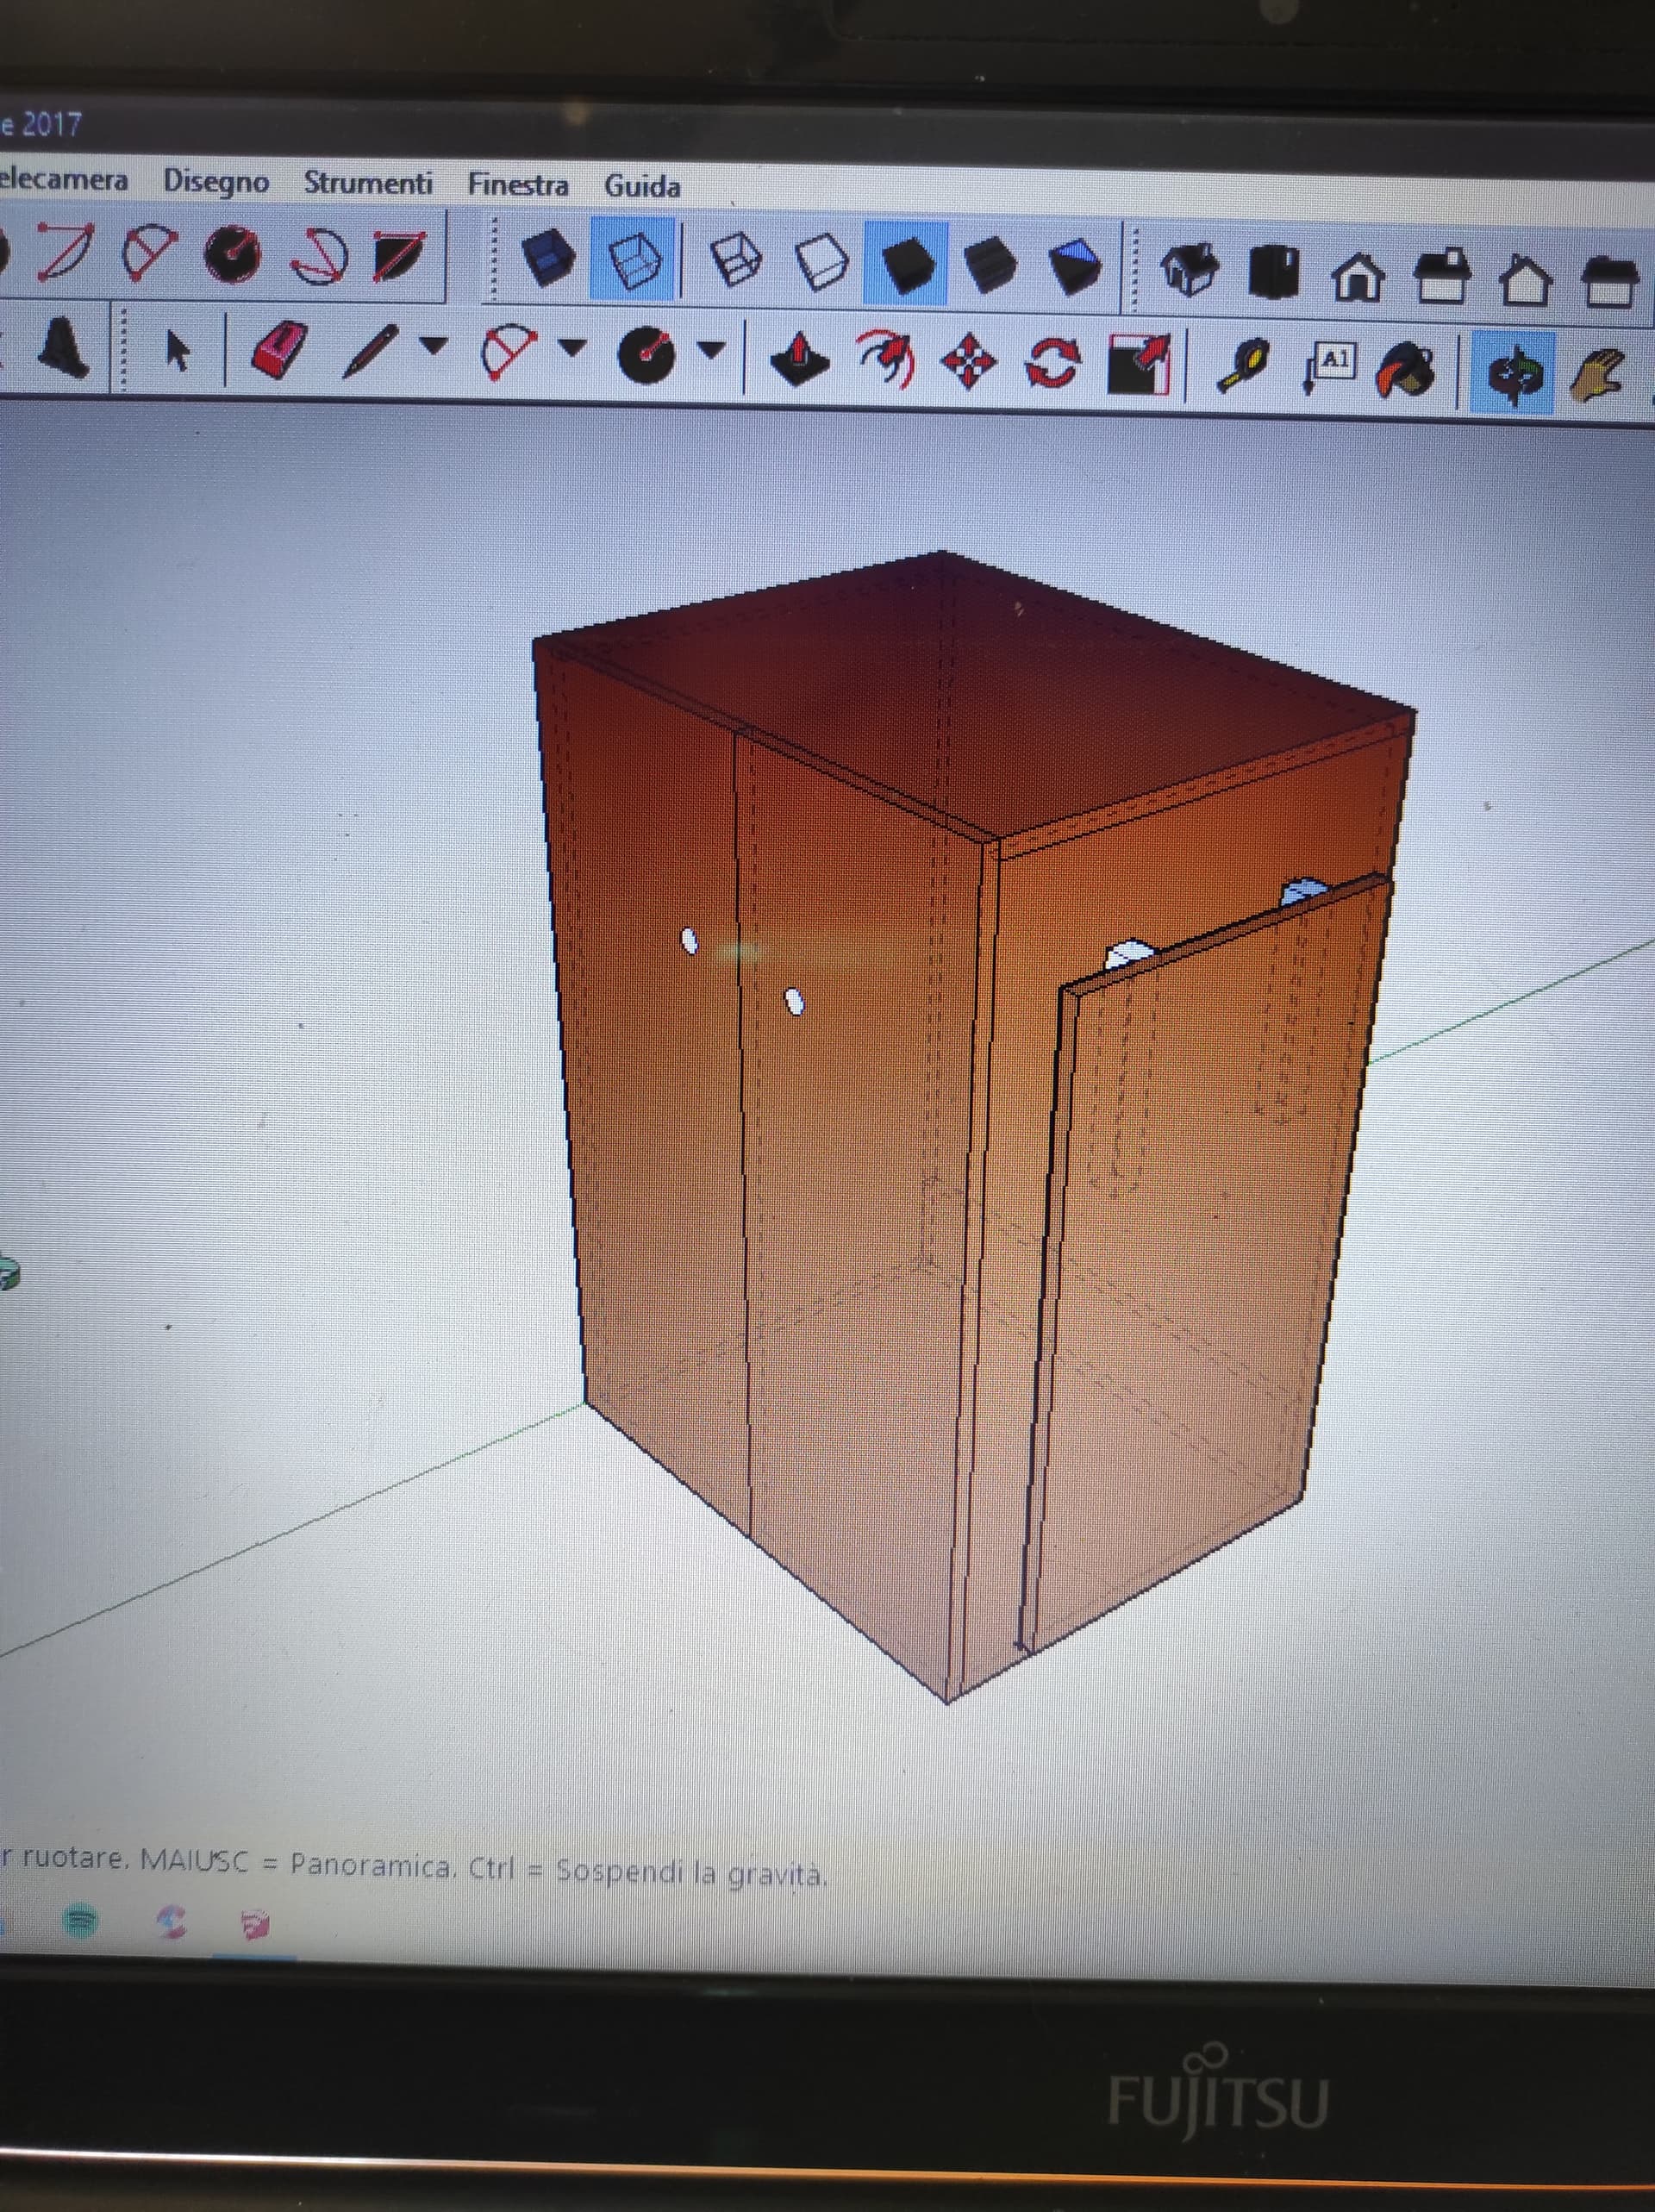Open the Telecamera menu
The width and height of the screenshot is (1655, 2212).
(63, 180)
